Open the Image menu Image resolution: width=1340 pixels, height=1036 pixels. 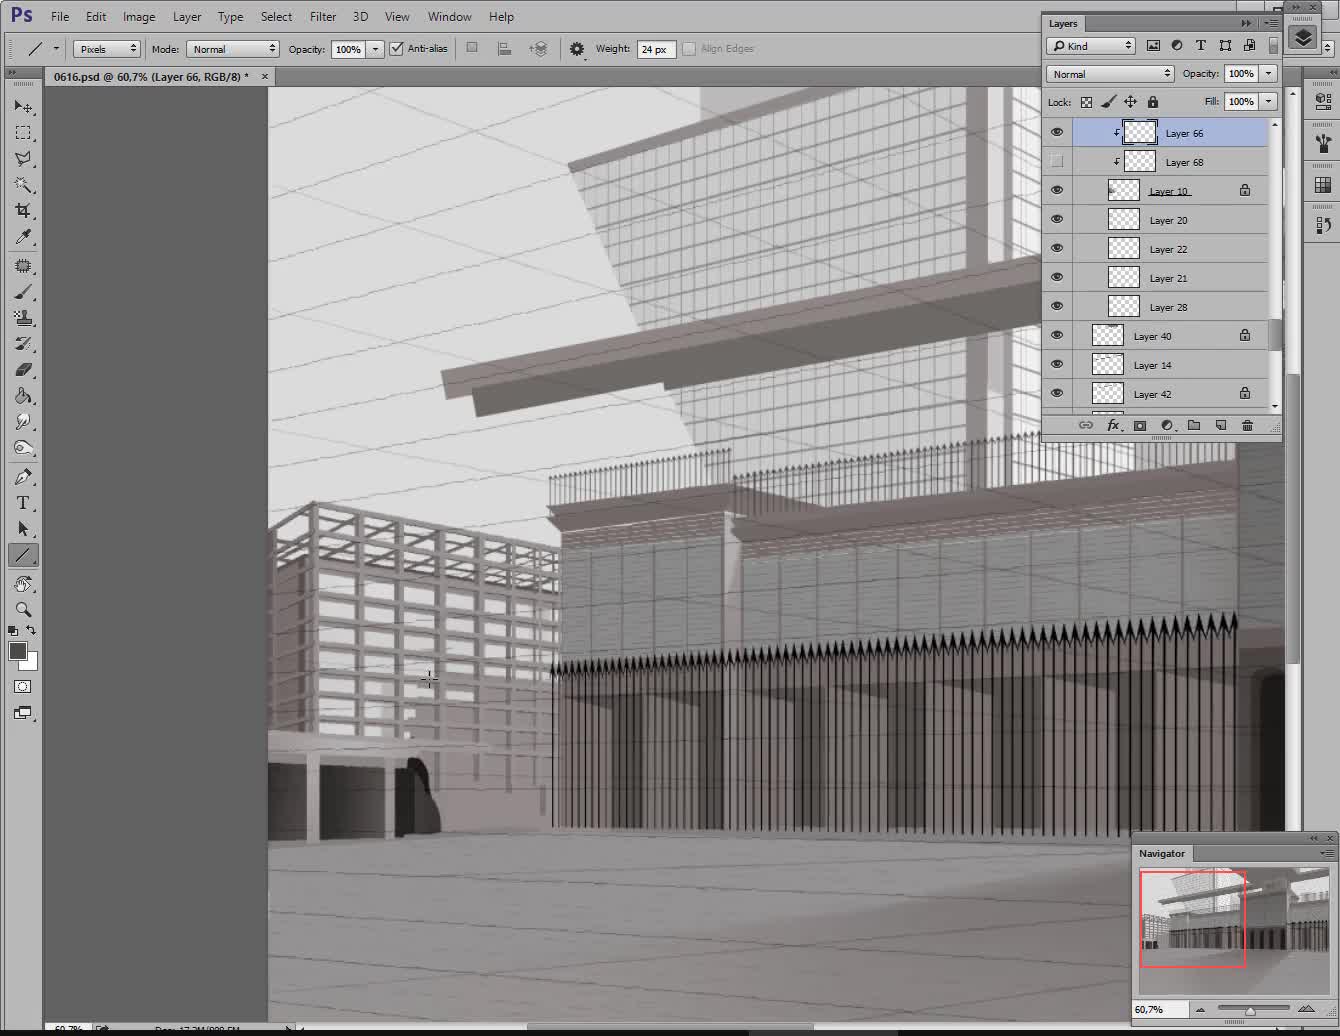click(139, 16)
